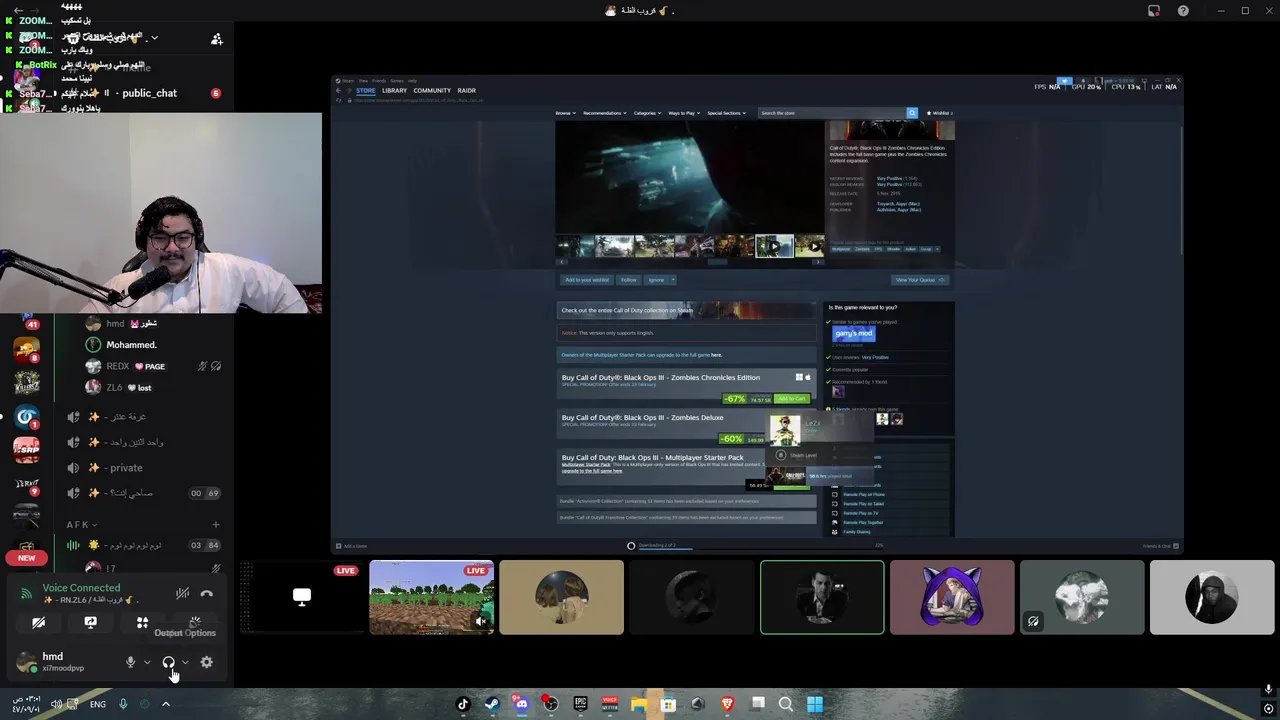Image resolution: width=1280 pixels, height=720 pixels.
Task: Open Steam LIBRARY tab
Action: [x=394, y=91]
